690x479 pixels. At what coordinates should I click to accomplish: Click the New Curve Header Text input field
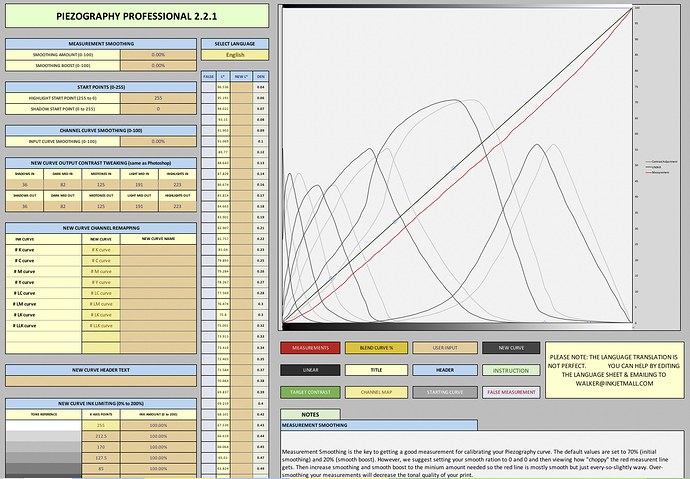(x=101, y=381)
